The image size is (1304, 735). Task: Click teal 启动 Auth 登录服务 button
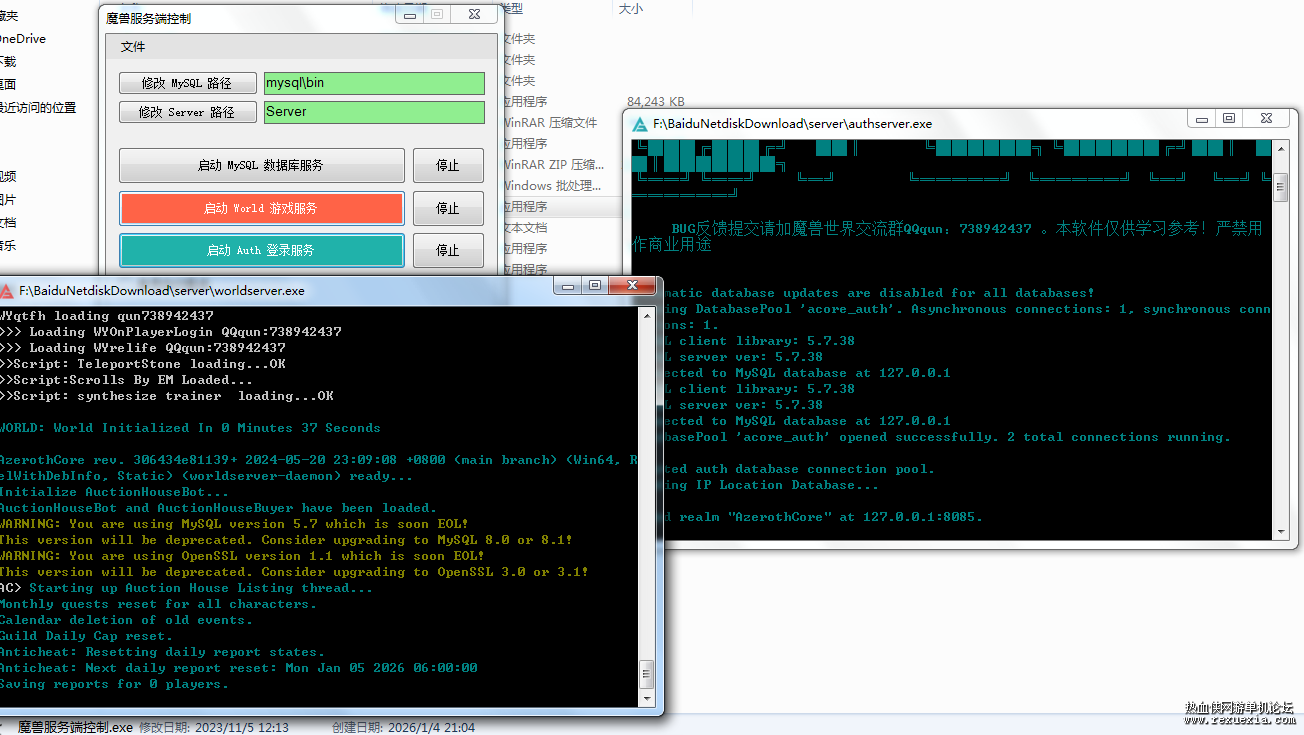pyautogui.click(x=261, y=250)
